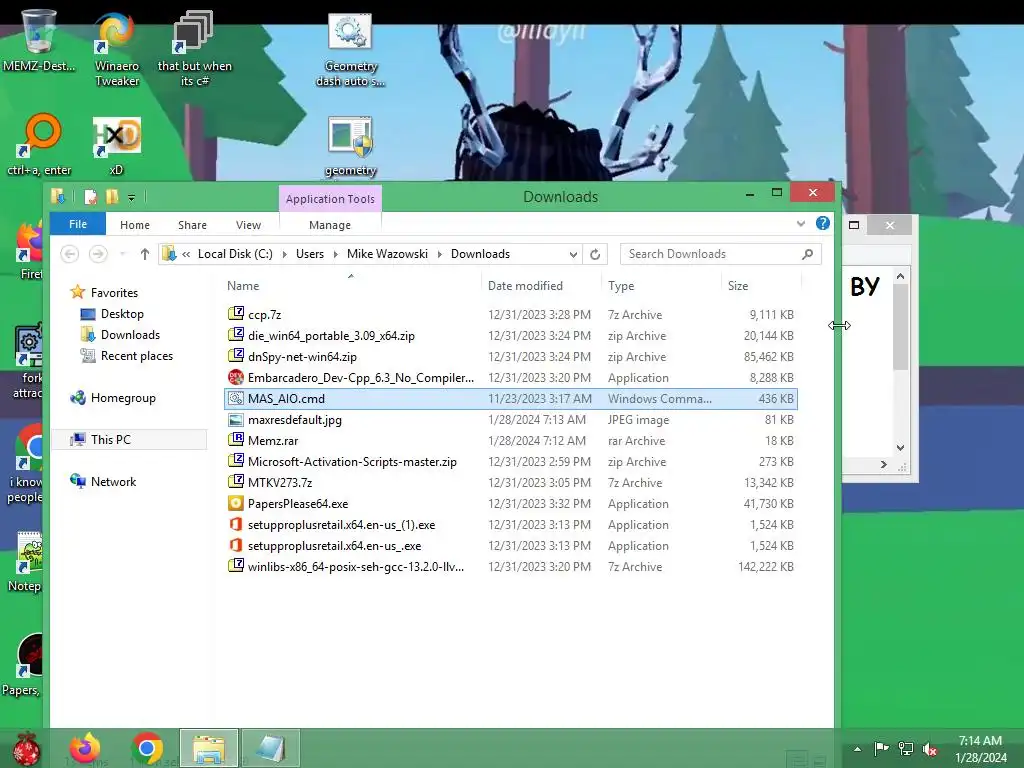The width and height of the screenshot is (1024, 768).
Task: Click the search magnifier icon
Action: [808, 254]
